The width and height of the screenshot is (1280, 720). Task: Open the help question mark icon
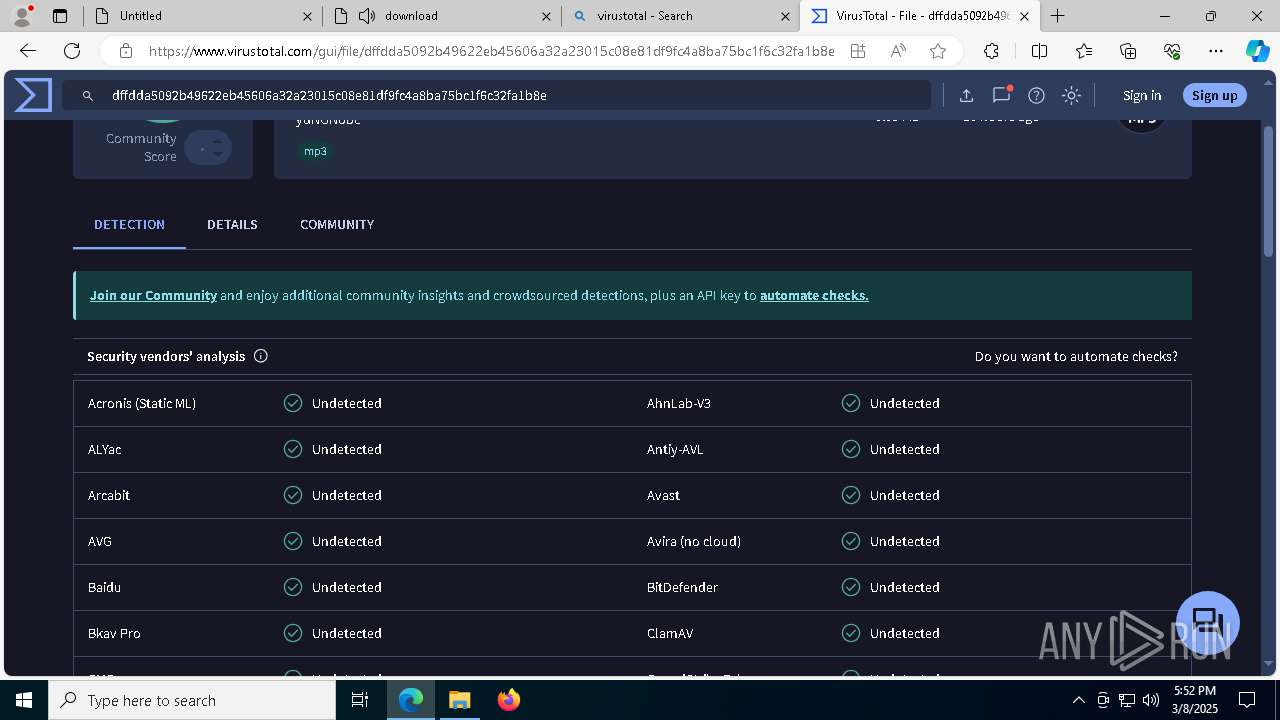point(1036,95)
